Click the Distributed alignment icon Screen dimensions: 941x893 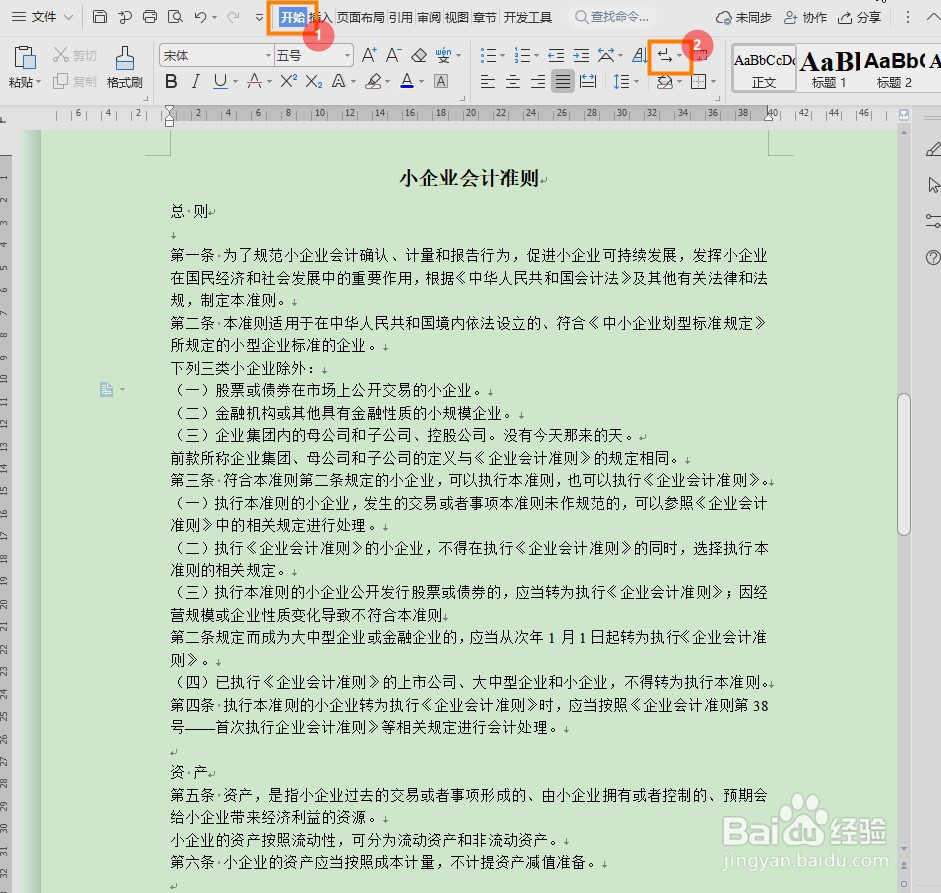pyautogui.click(x=588, y=81)
